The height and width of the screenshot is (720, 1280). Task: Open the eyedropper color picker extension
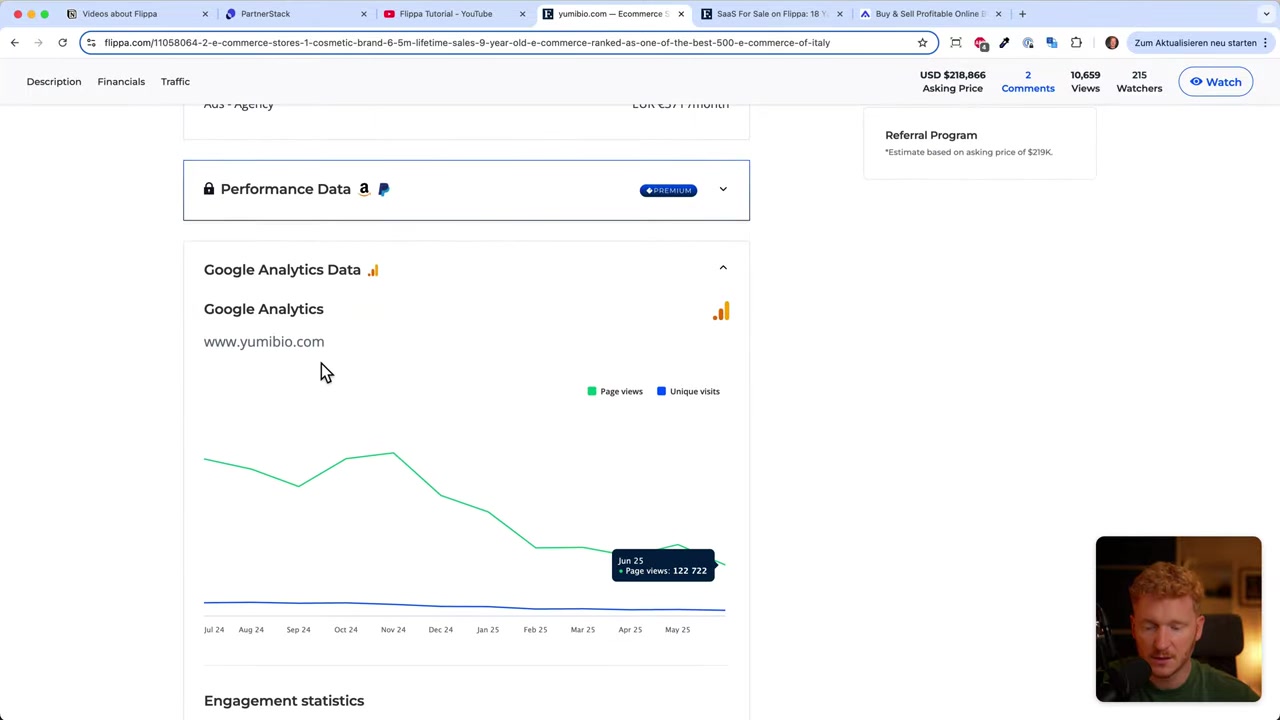click(1004, 42)
